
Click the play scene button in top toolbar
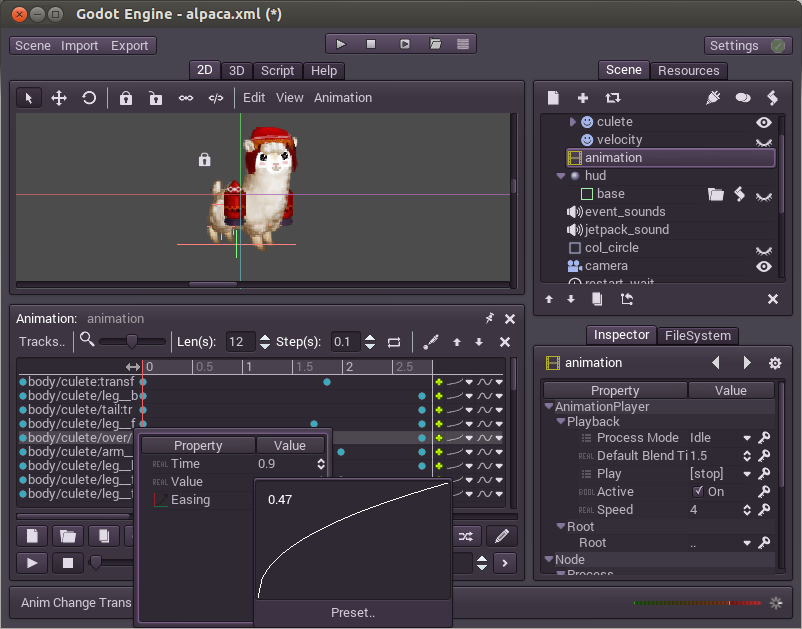pyautogui.click(x=341, y=44)
